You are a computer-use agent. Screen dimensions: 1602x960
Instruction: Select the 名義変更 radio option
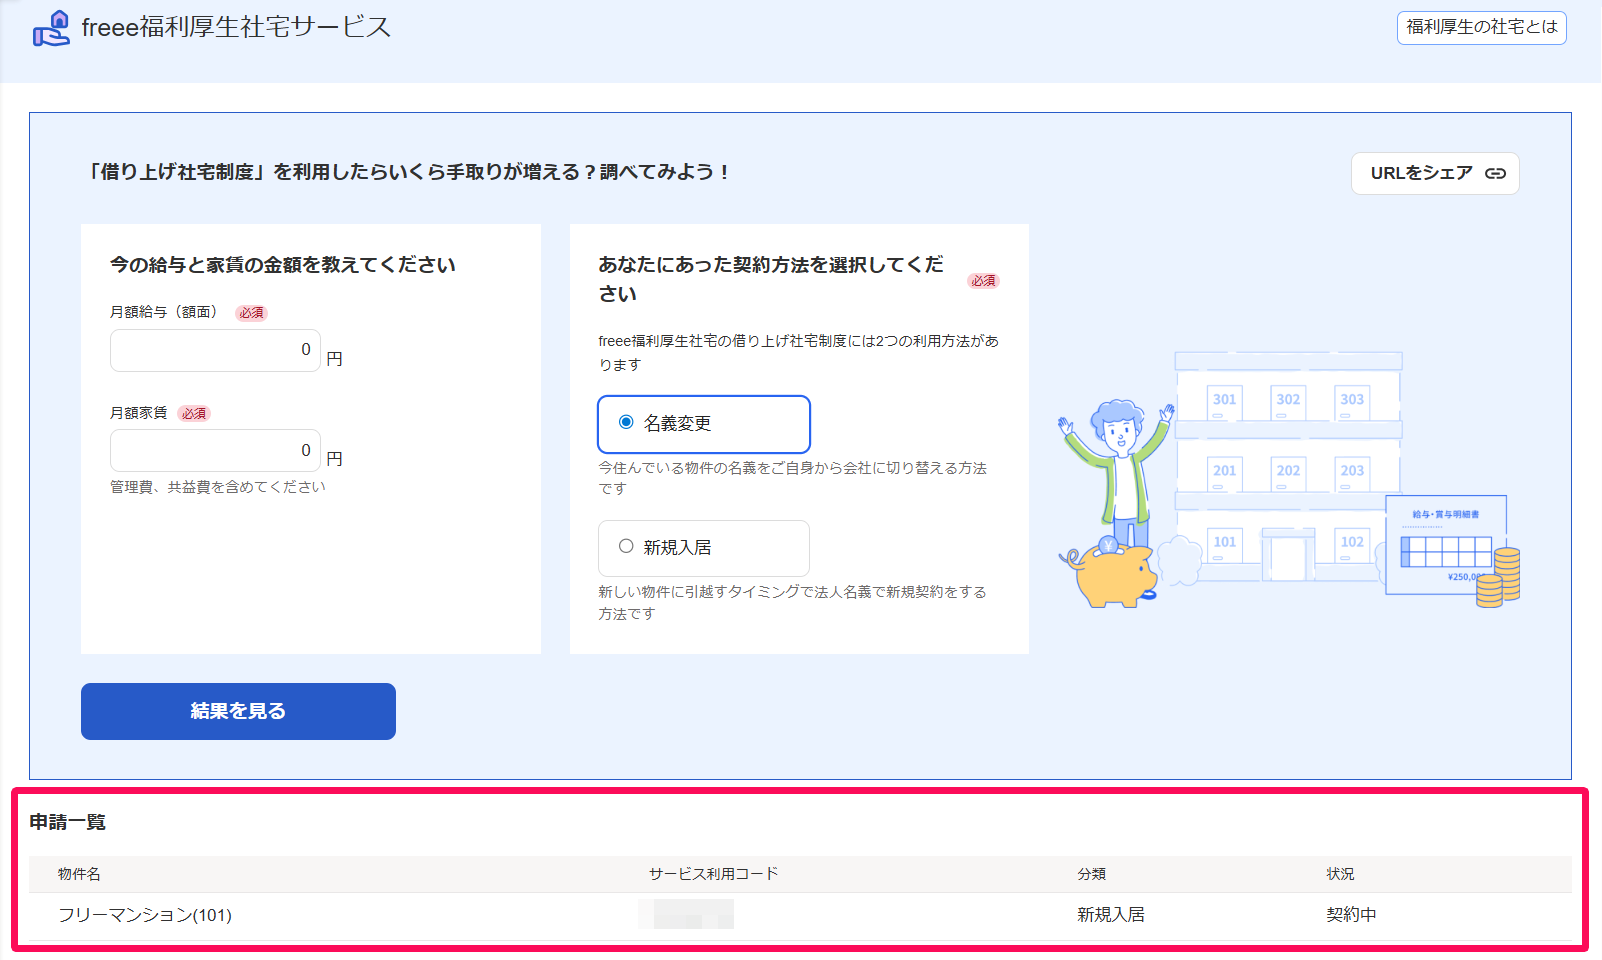point(626,424)
